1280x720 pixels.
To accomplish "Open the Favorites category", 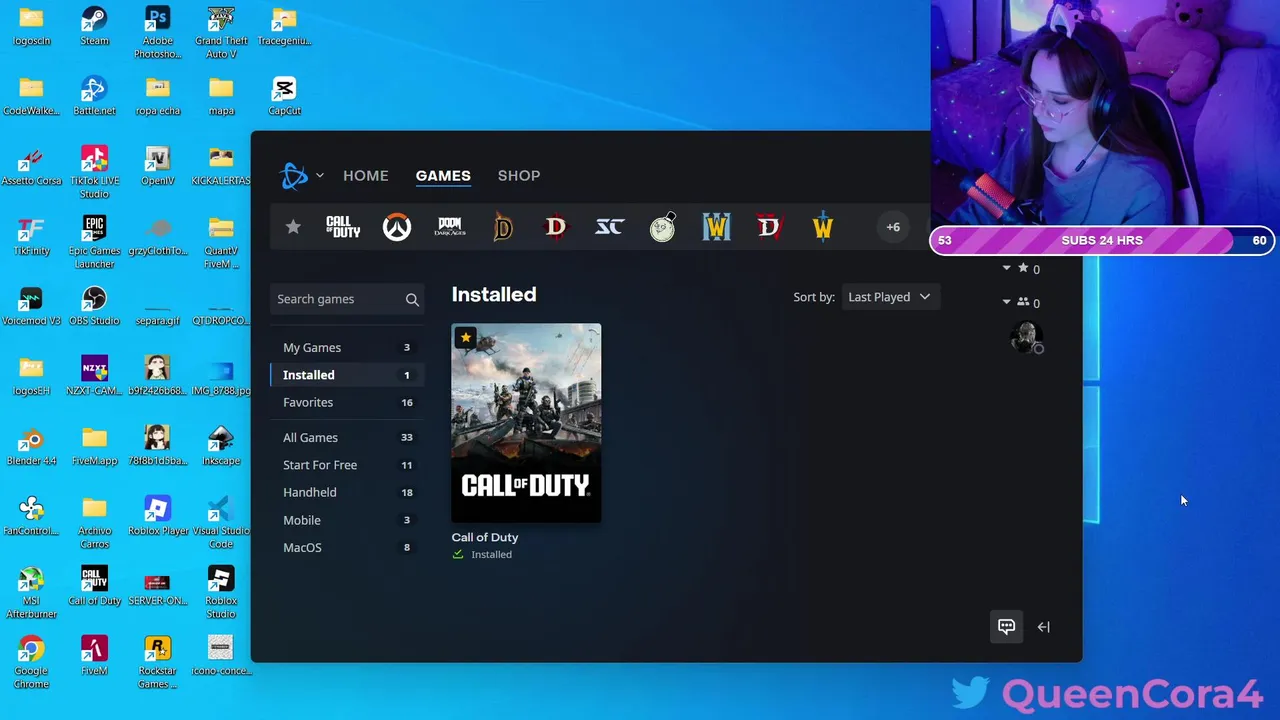I will 347,402.
